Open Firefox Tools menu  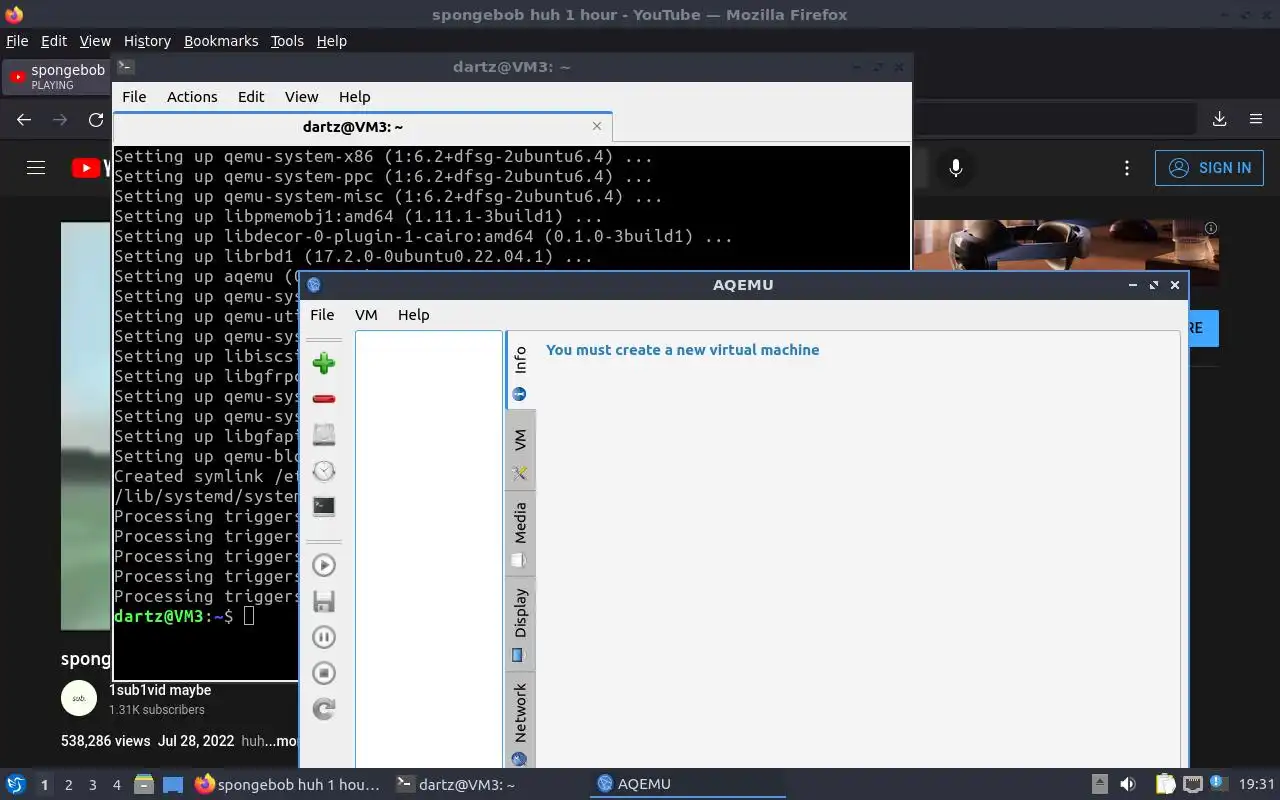[287, 41]
